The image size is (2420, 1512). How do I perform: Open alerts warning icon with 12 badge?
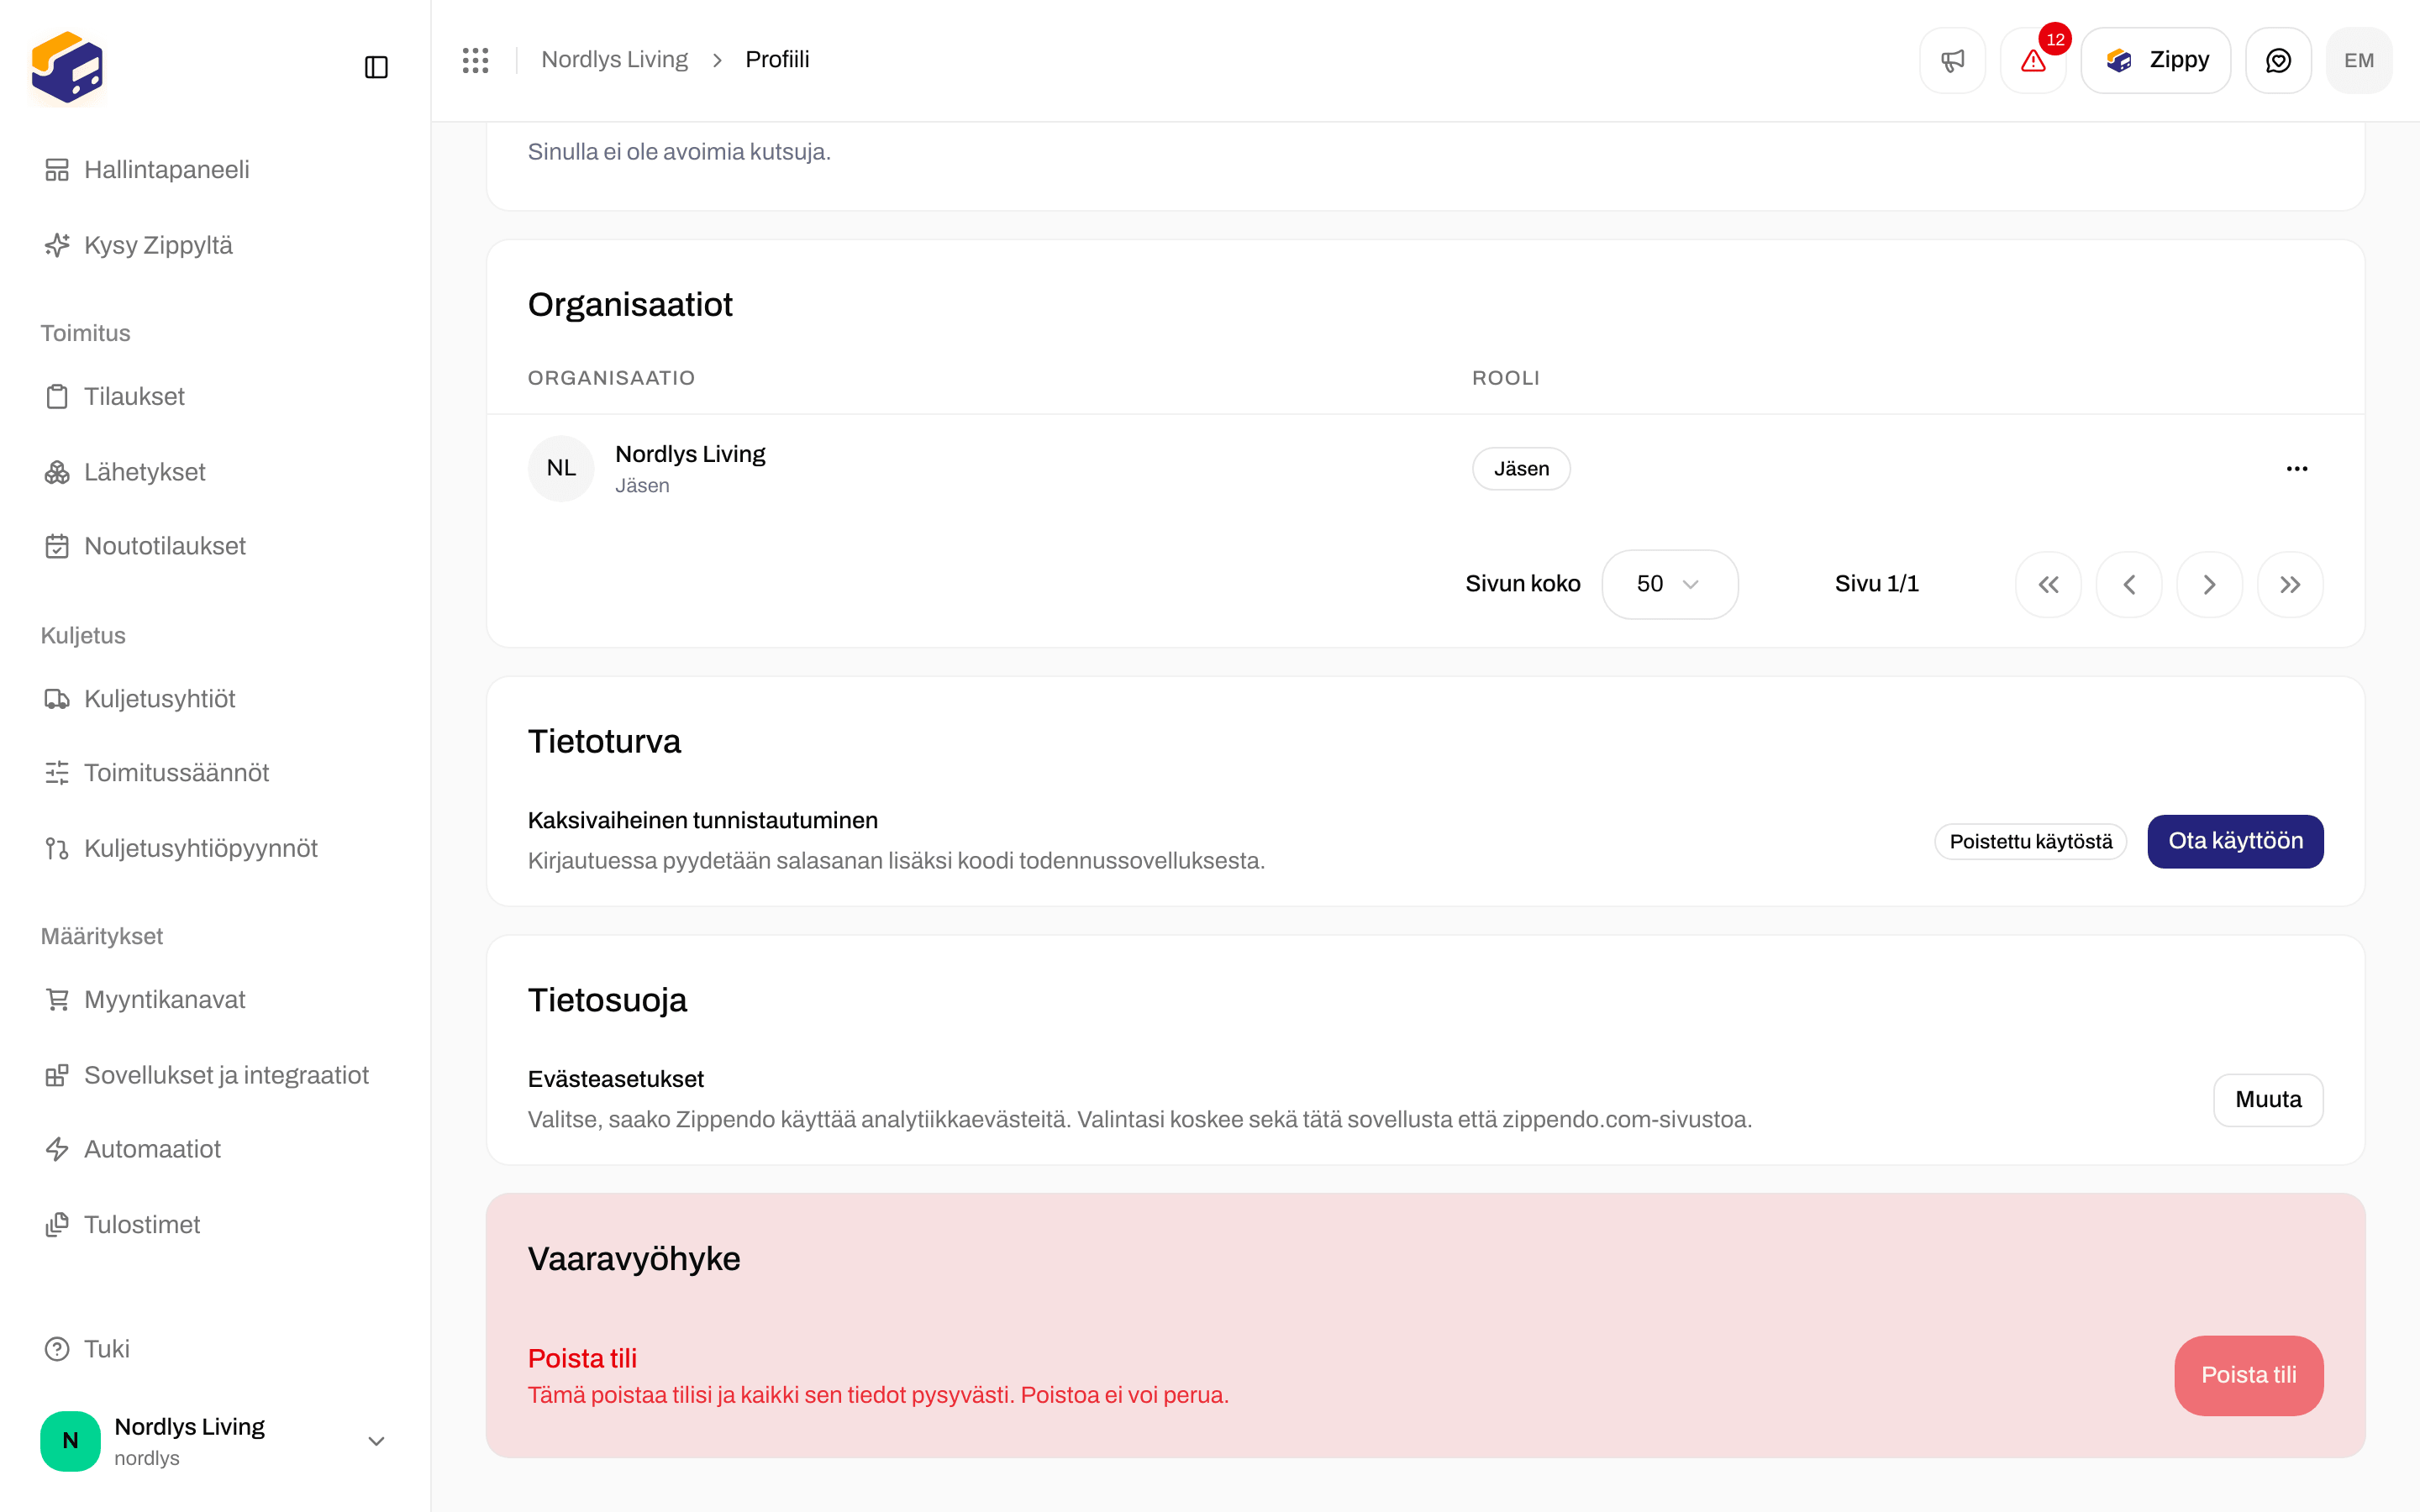(2033, 61)
